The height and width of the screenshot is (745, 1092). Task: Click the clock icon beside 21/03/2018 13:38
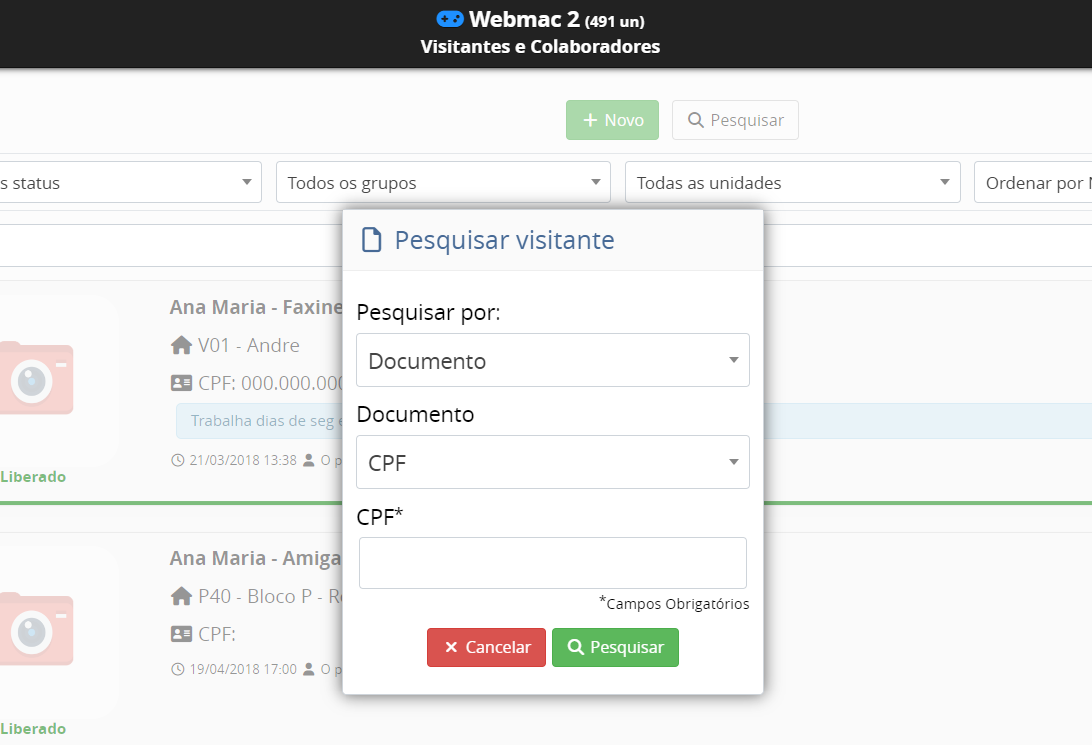point(178,460)
